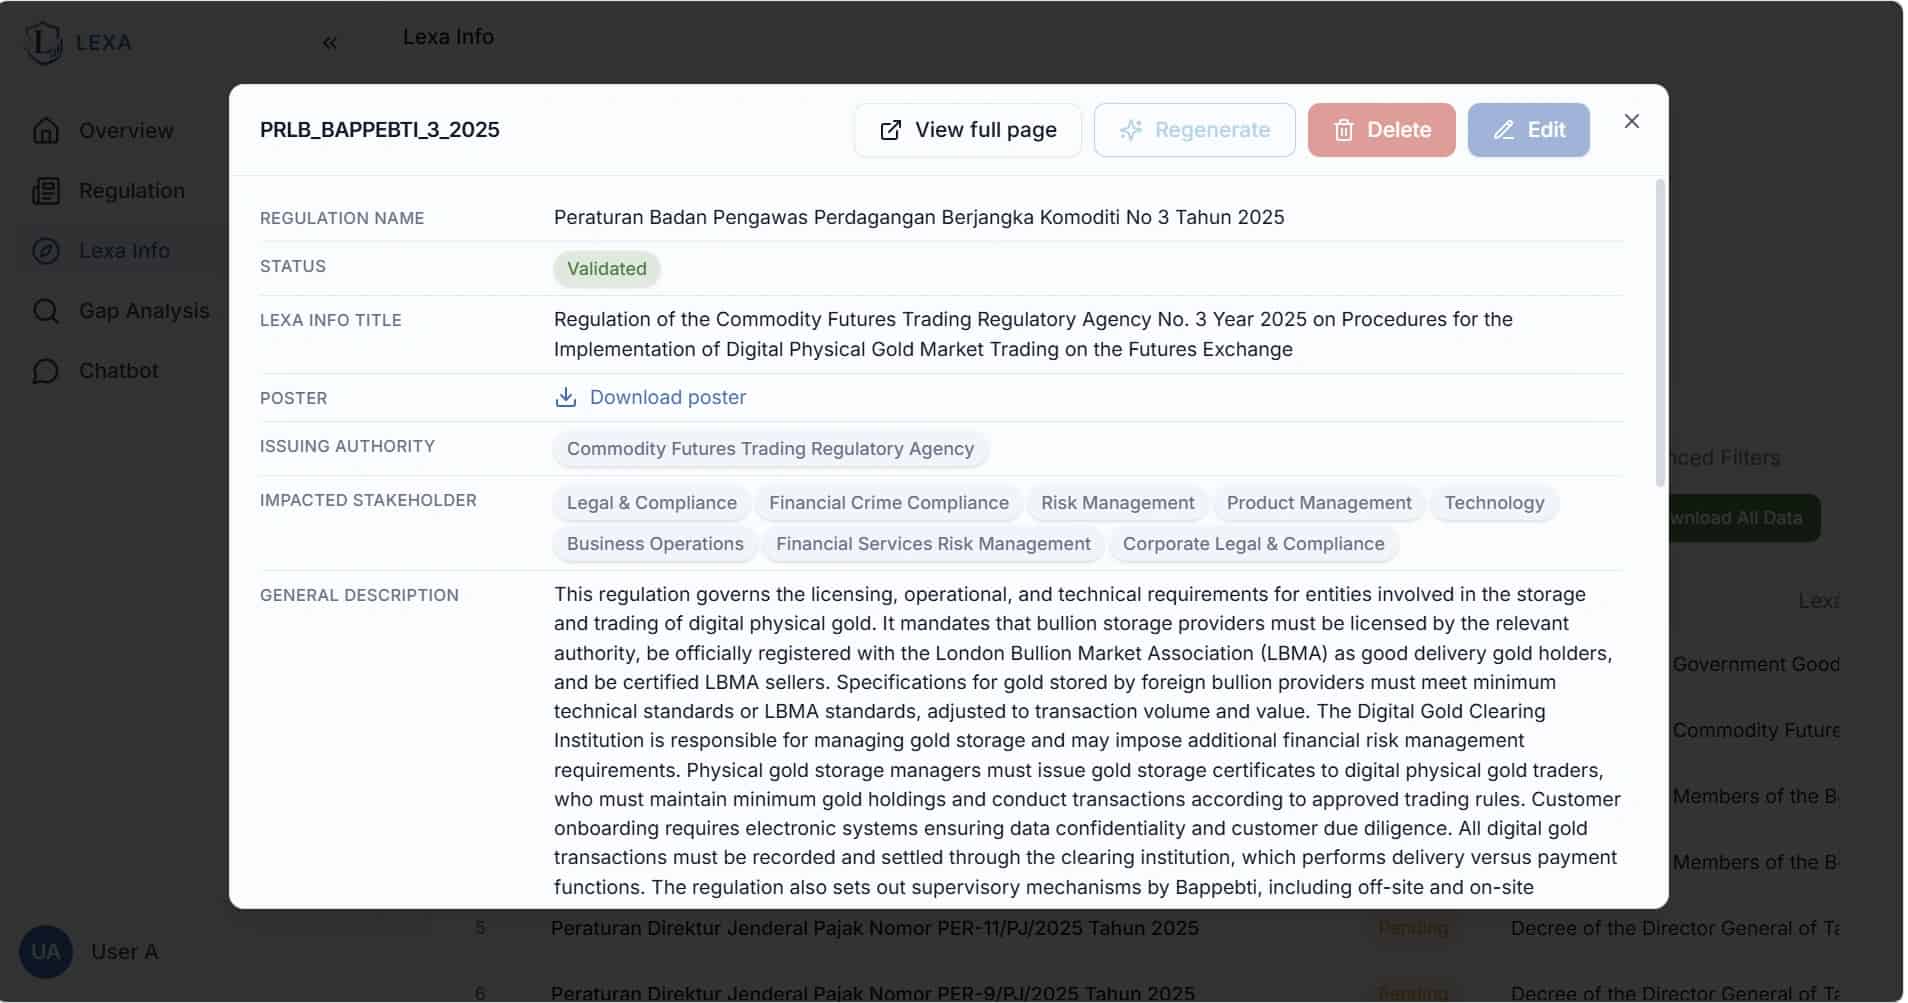1908x1003 pixels.
Task: Select the Legal & Compliance stakeholder tag
Action: tap(651, 503)
